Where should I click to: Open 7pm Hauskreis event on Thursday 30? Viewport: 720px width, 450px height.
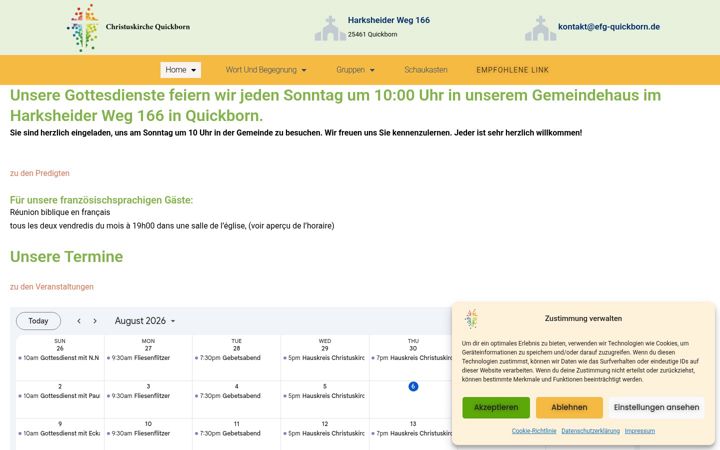pyautogui.click(x=412, y=358)
